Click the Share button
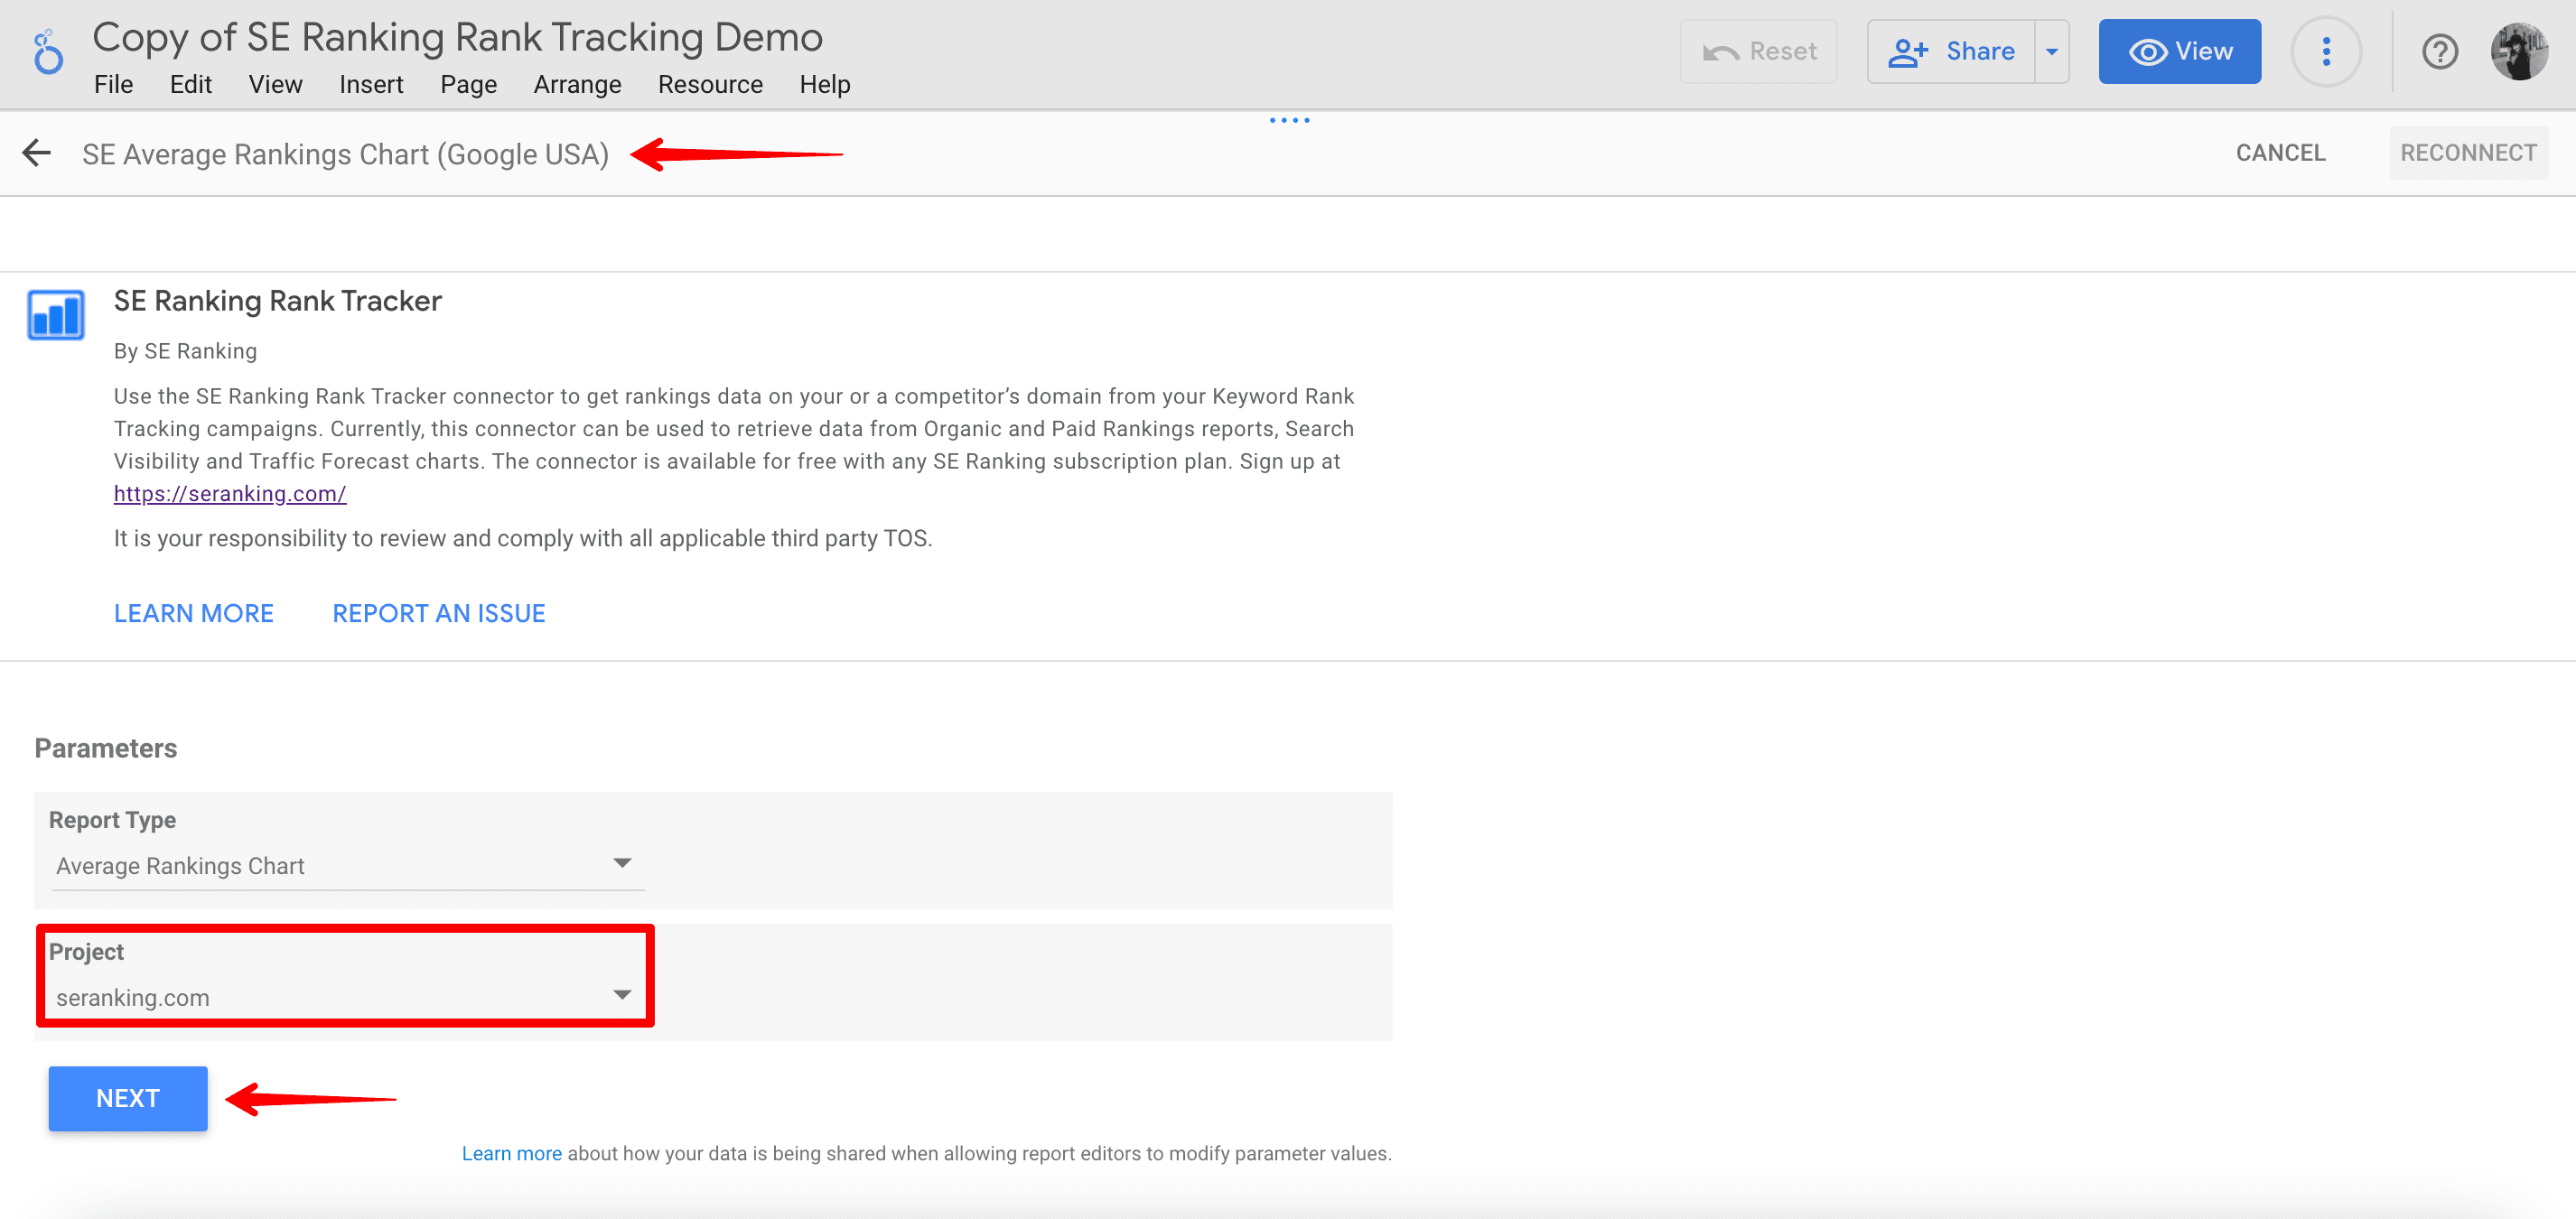Viewport: 2576px width, 1219px height. [1951, 51]
